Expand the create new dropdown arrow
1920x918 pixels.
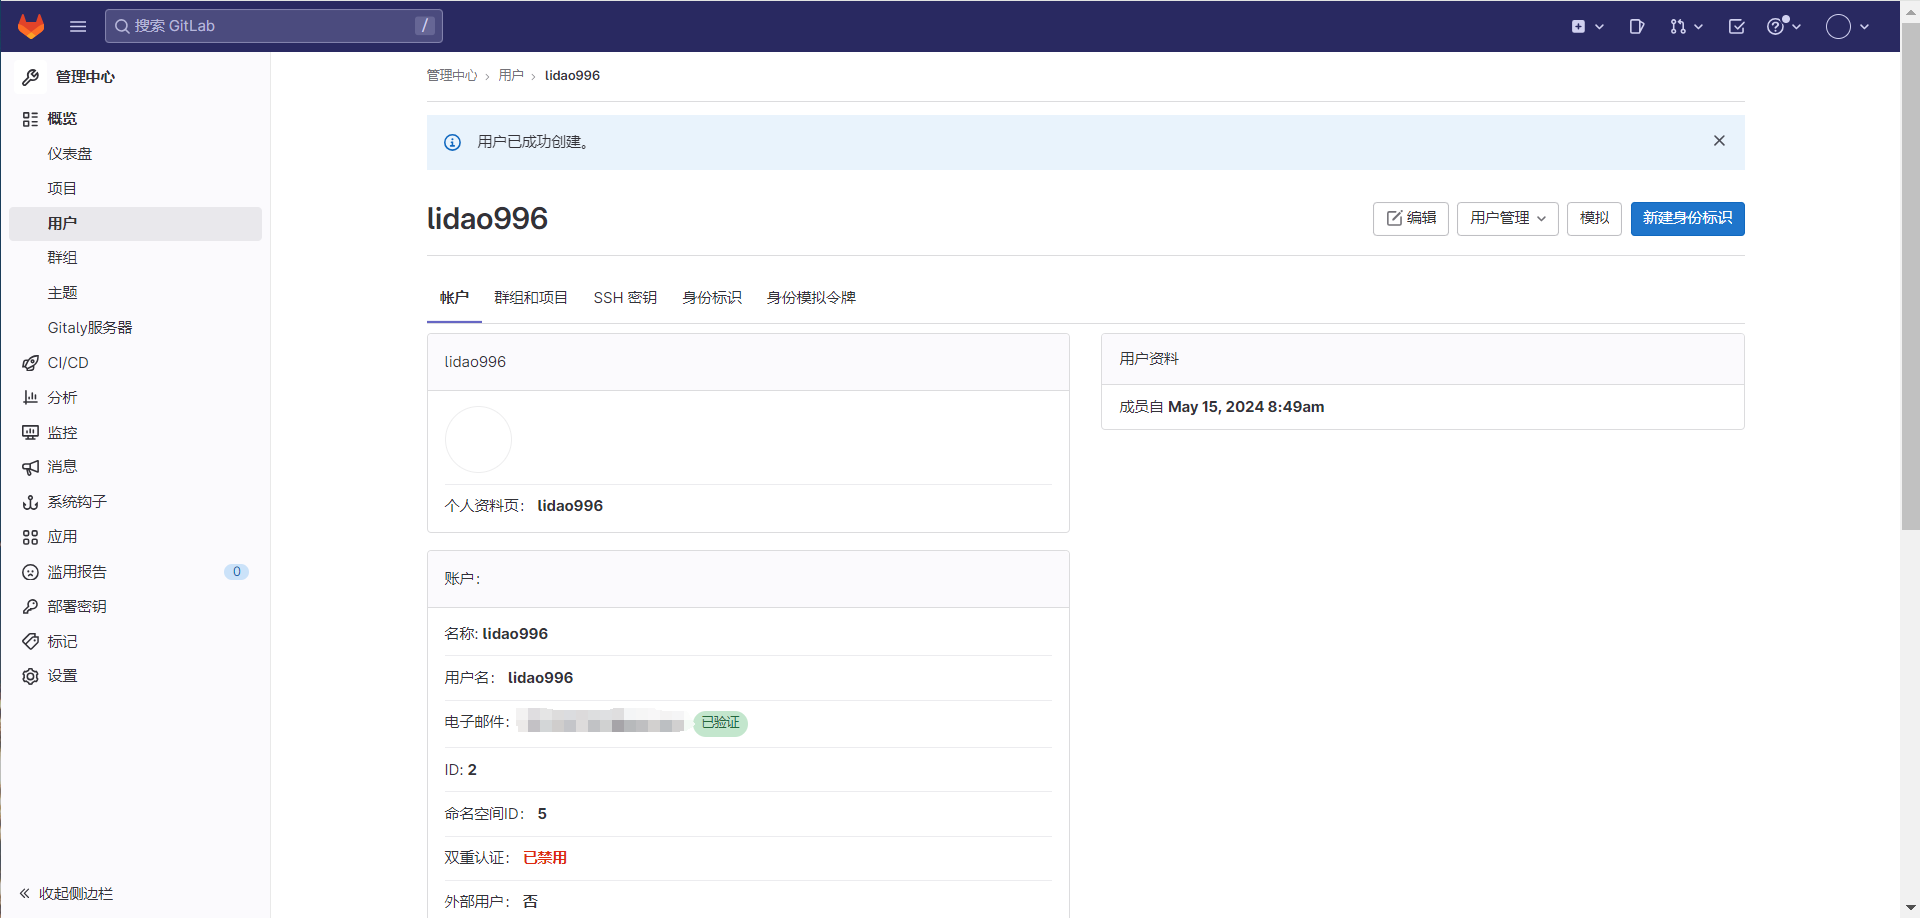click(1599, 27)
